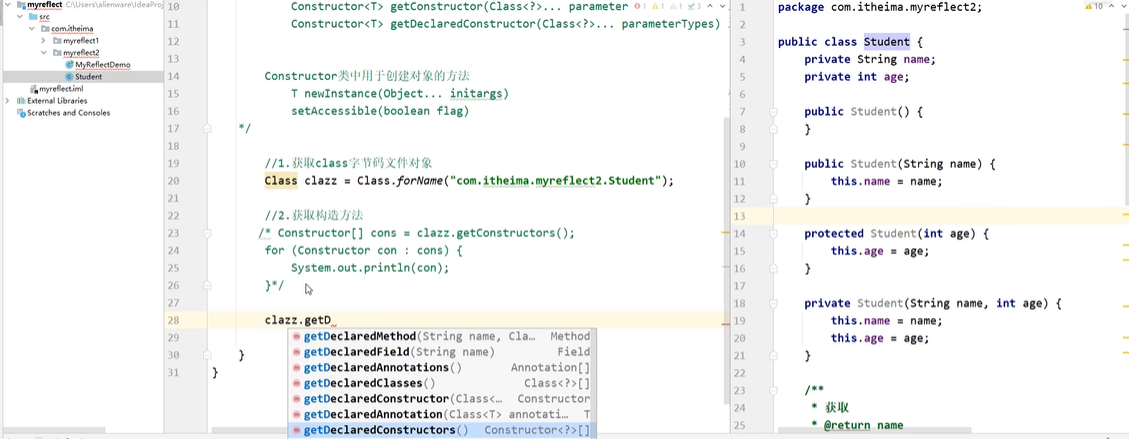Click the External Libraries icon
1129x439 pixels.
pos(21,101)
